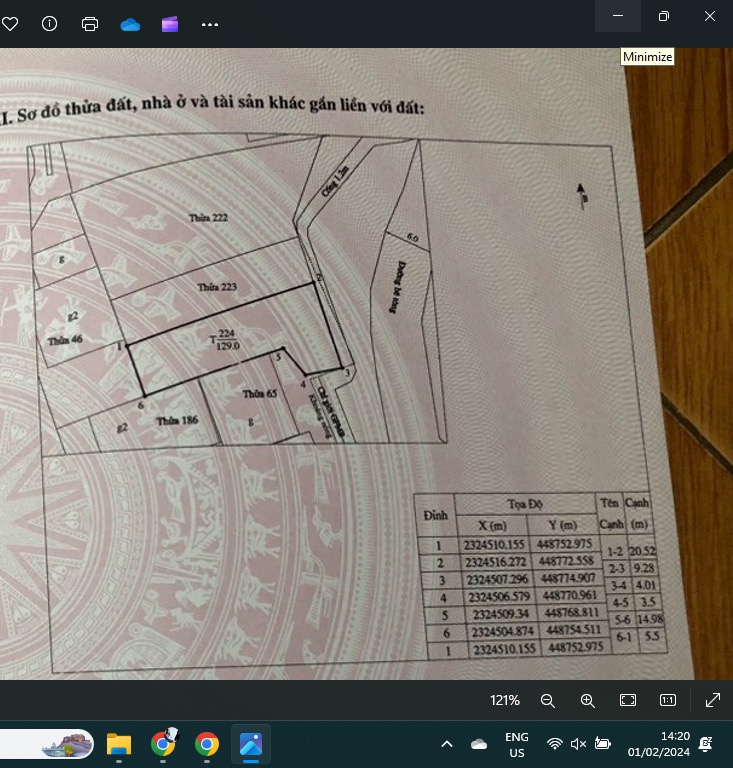
Task: Zoom in with the magnifier plus icon
Action: pos(588,700)
